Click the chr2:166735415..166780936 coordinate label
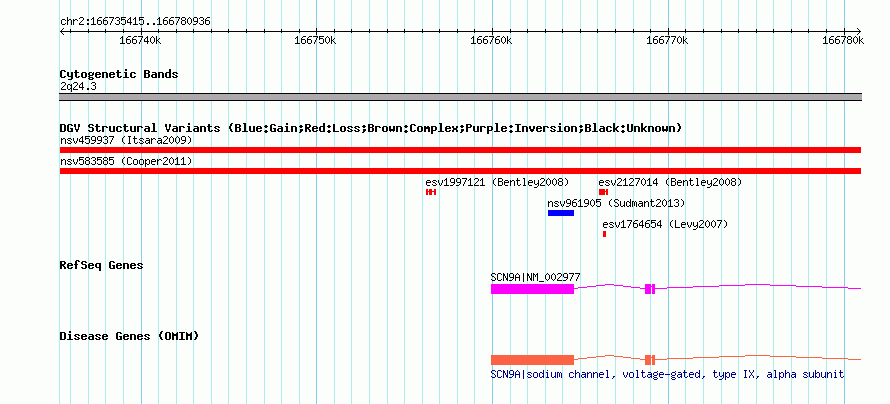This screenshot has height=404, width=890. click(135, 22)
